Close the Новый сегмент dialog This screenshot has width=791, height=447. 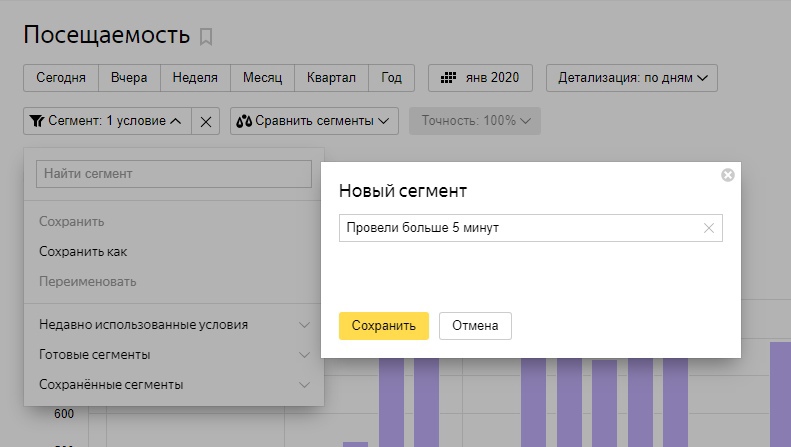tap(727, 175)
